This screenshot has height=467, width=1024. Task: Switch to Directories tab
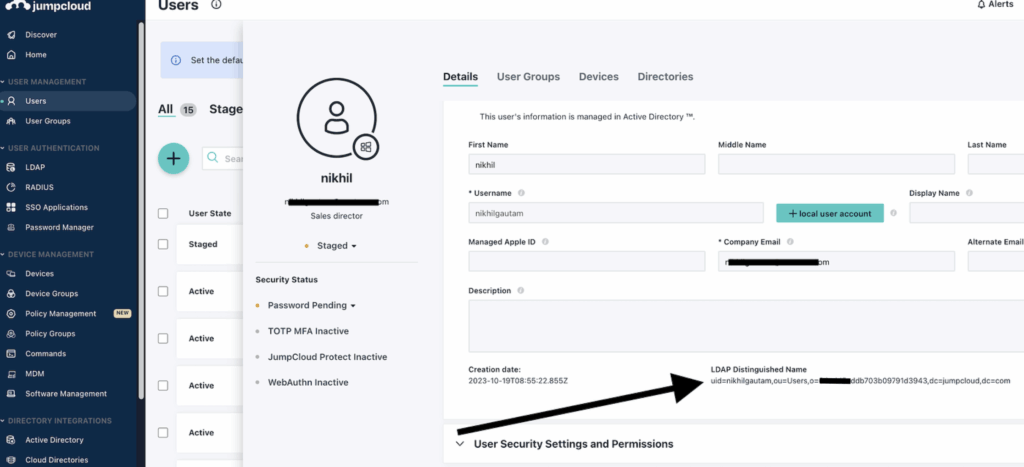(x=665, y=77)
